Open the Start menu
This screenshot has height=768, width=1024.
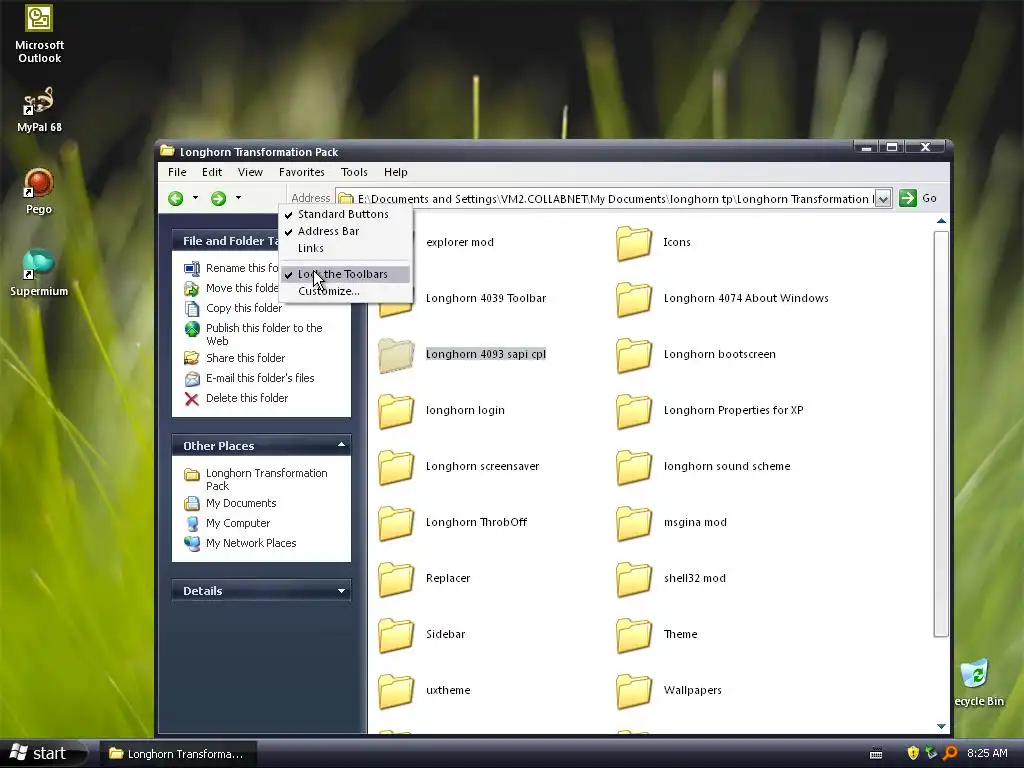tap(43, 754)
